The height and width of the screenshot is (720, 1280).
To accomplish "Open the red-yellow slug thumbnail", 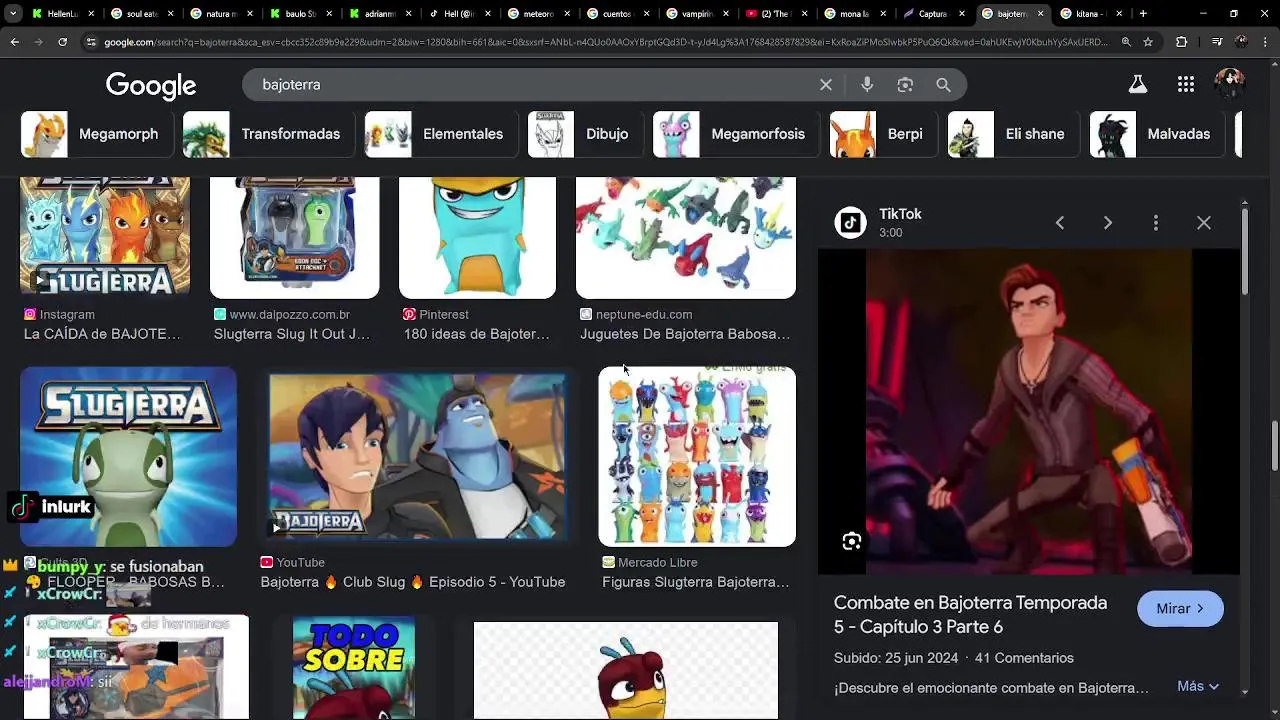I will pyautogui.click(x=626, y=668).
